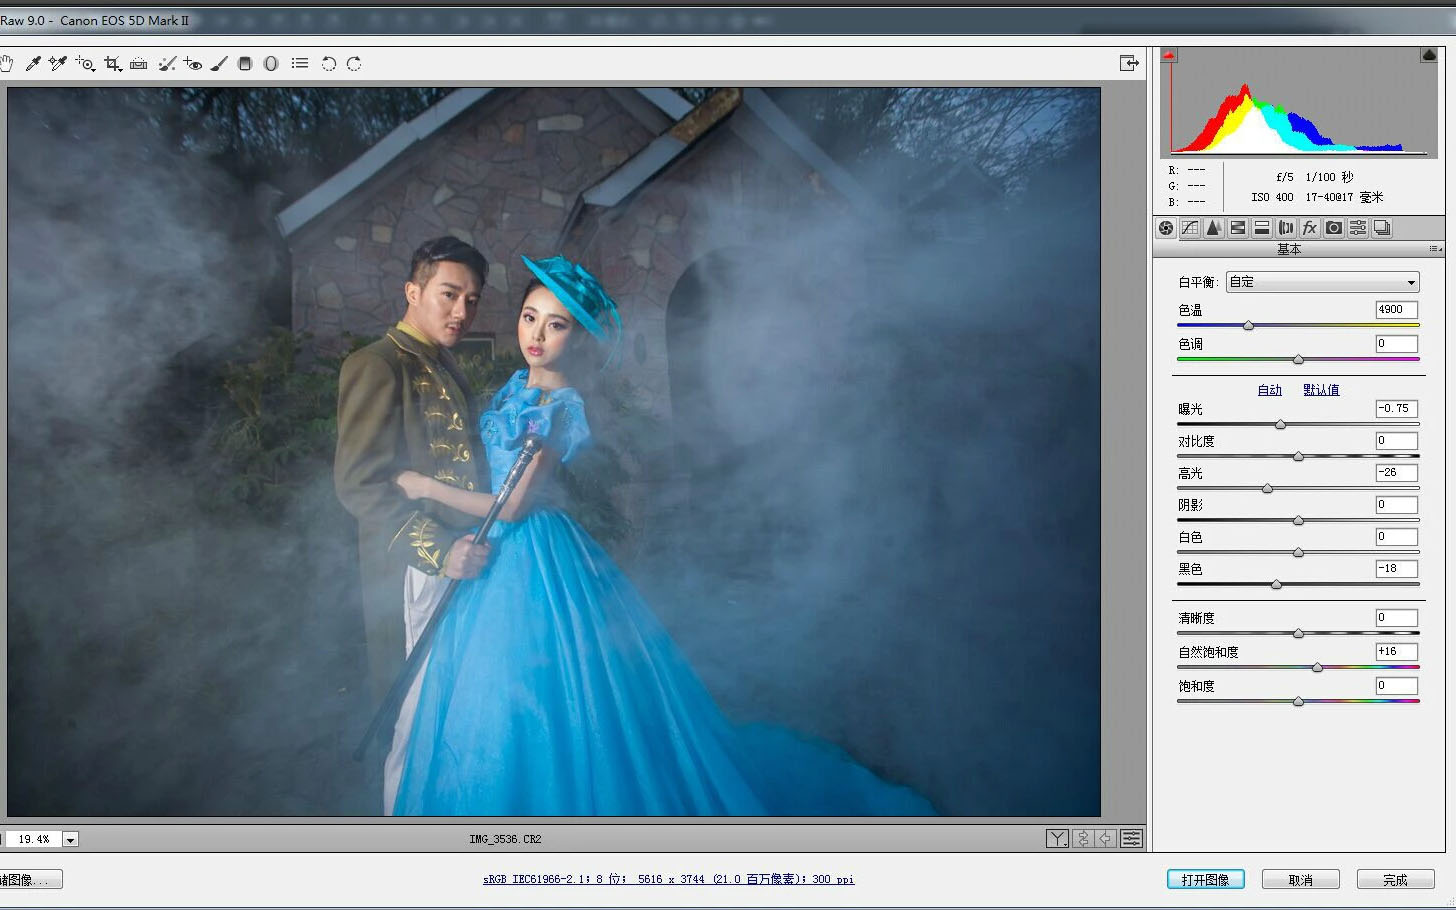Click the Done button
The height and width of the screenshot is (910, 1456).
tap(1395, 880)
